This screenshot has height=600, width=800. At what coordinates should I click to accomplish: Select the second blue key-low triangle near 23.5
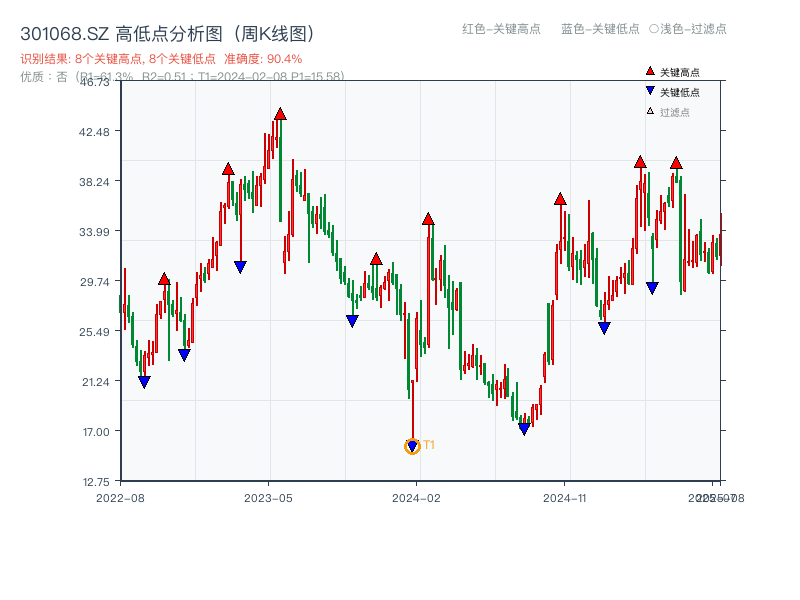pyautogui.click(x=184, y=355)
